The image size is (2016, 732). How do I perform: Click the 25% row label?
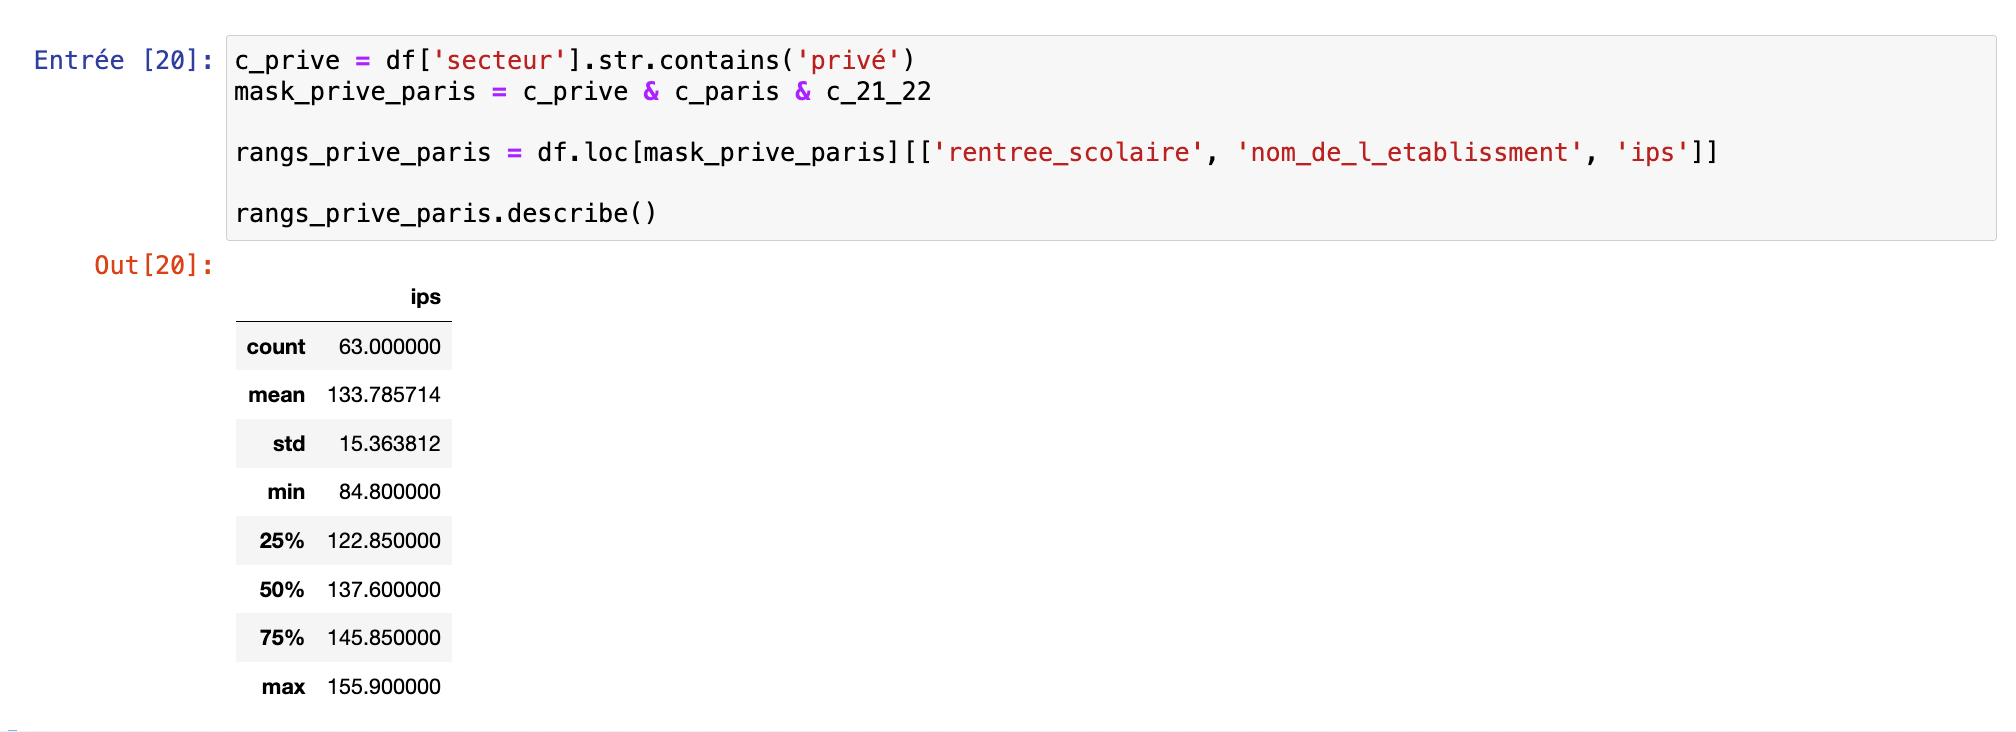tap(282, 541)
